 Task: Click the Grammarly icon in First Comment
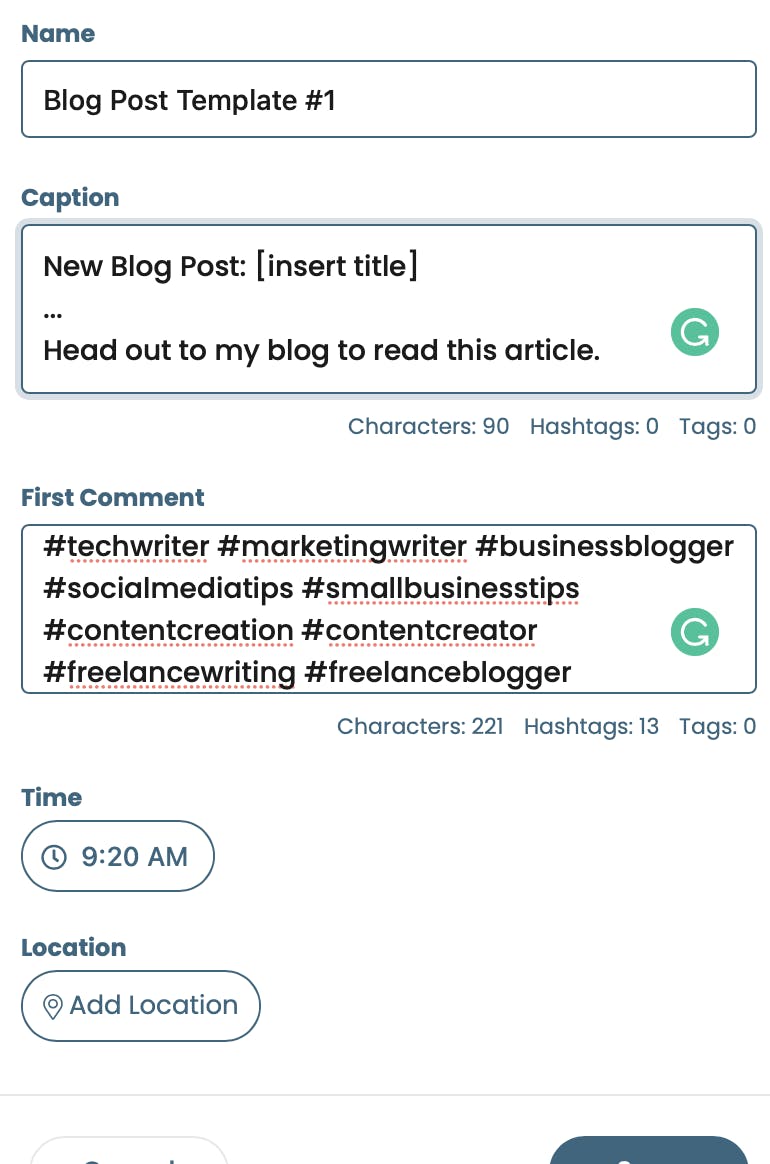[695, 631]
